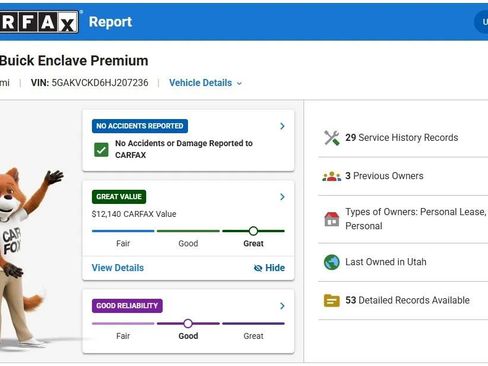Click the wrench Service History icon
This screenshot has width=488, height=366.
coord(332,138)
